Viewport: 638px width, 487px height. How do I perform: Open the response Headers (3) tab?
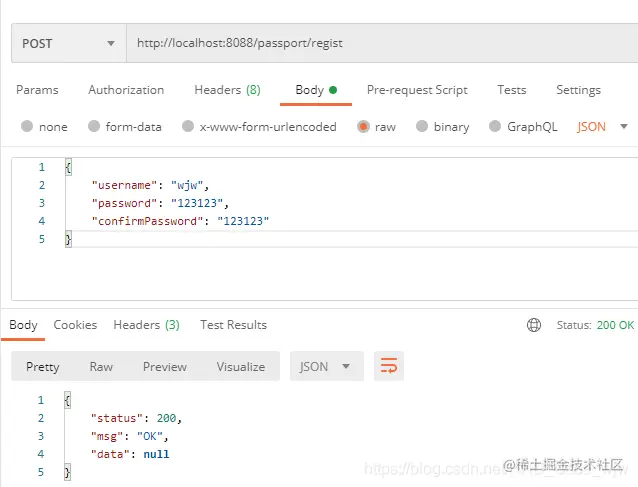[x=146, y=325]
